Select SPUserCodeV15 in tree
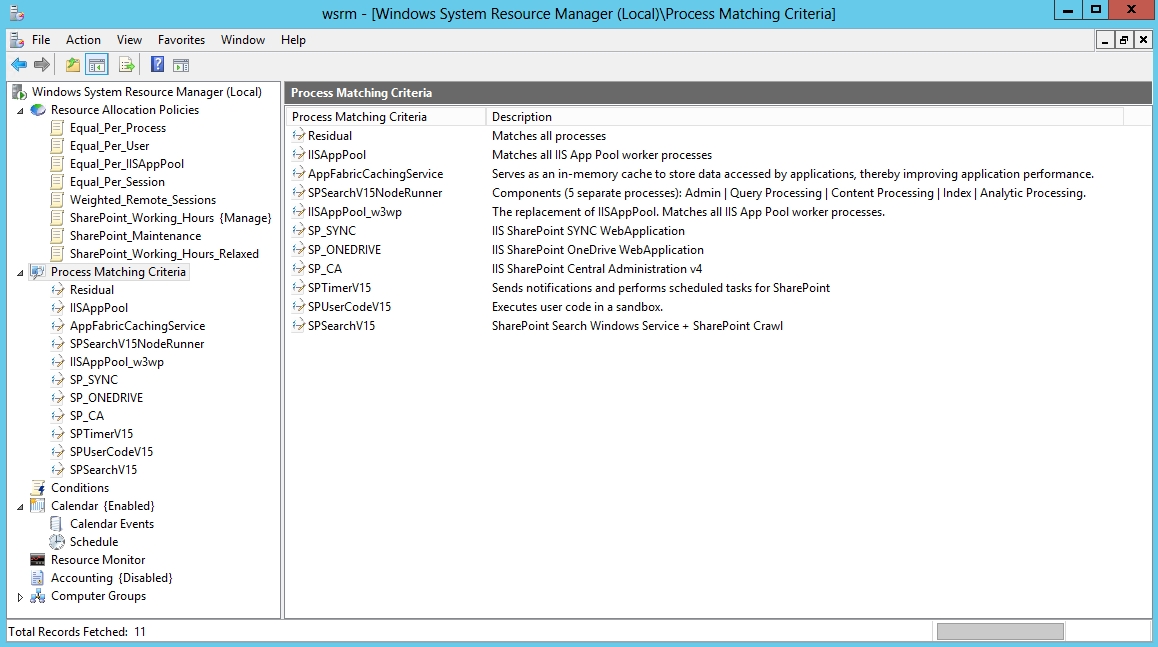Viewport: 1158px width, 647px height. pyautogui.click(x=112, y=452)
